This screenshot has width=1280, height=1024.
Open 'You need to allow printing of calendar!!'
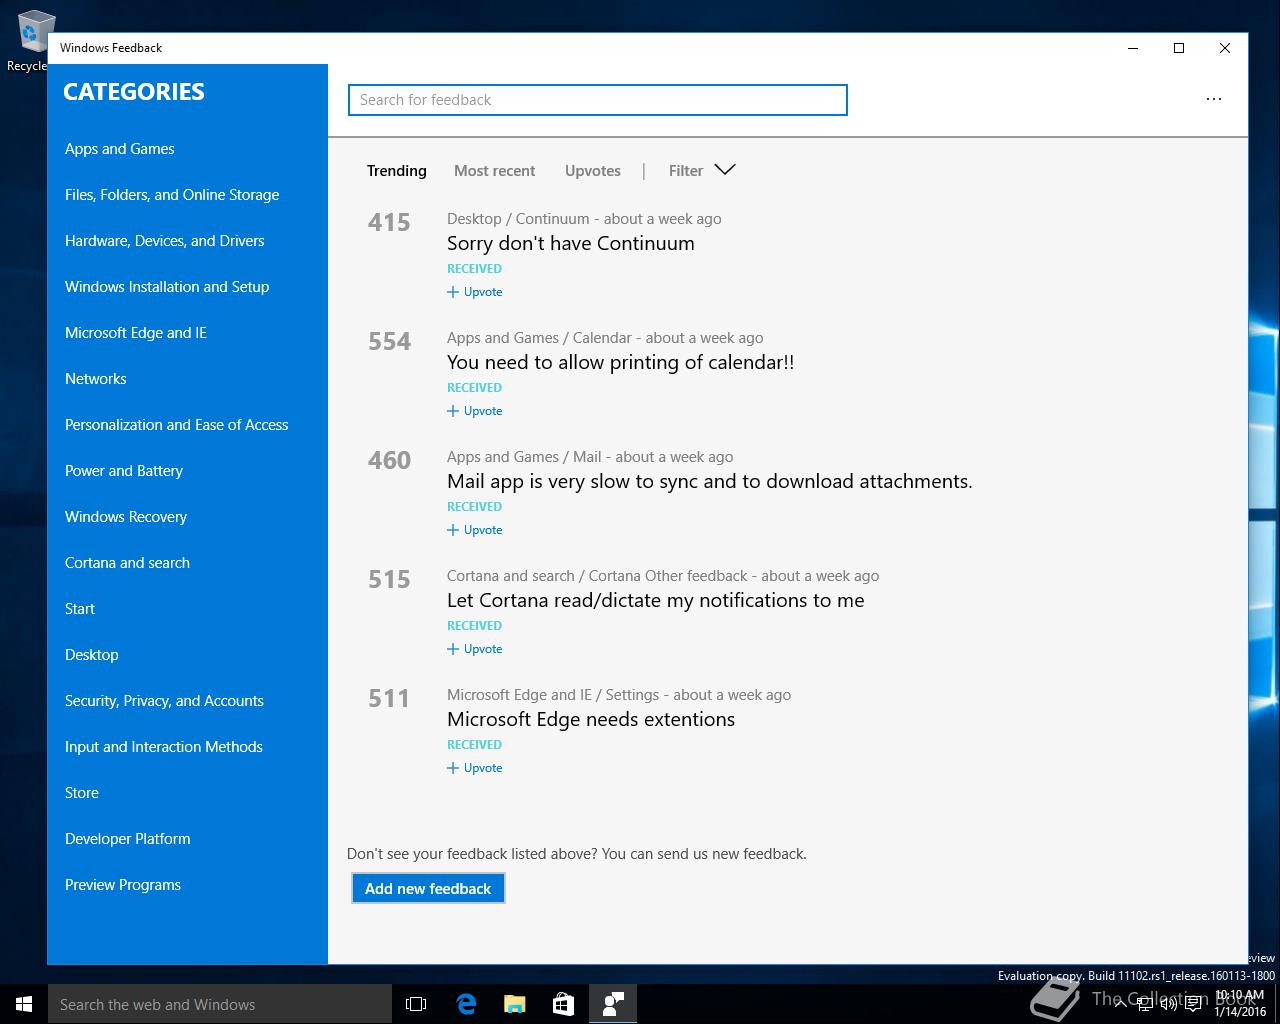tap(621, 362)
